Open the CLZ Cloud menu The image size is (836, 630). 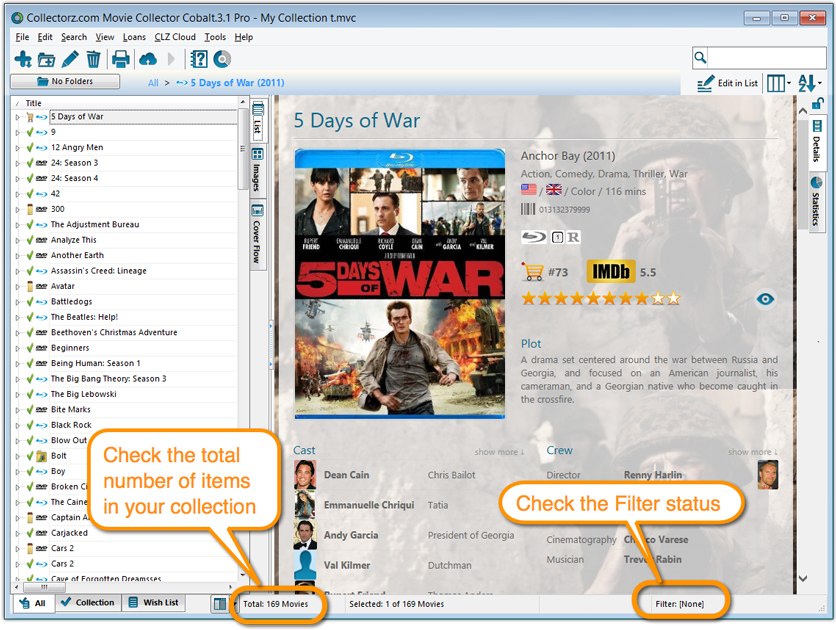pos(175,37)
